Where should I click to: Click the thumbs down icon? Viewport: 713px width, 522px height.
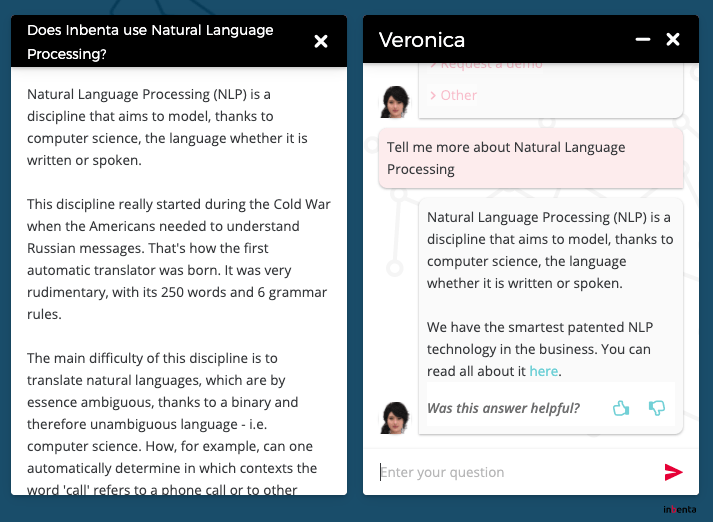pos(657,407)
